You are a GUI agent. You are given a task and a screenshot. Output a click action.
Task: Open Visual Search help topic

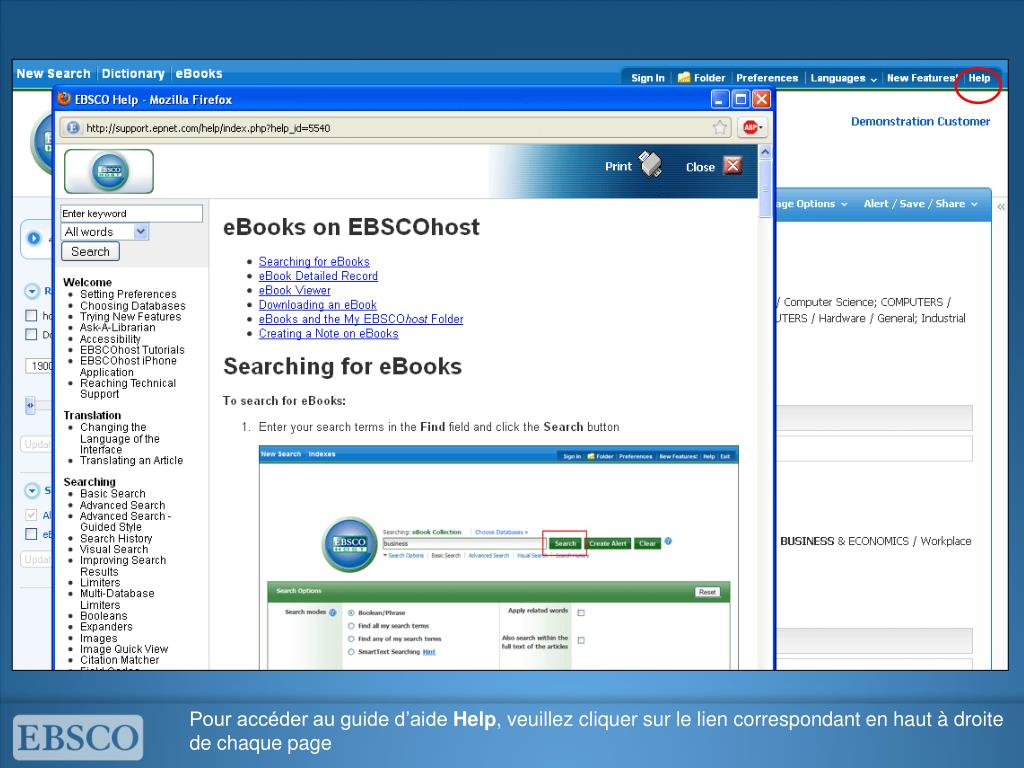114,549
